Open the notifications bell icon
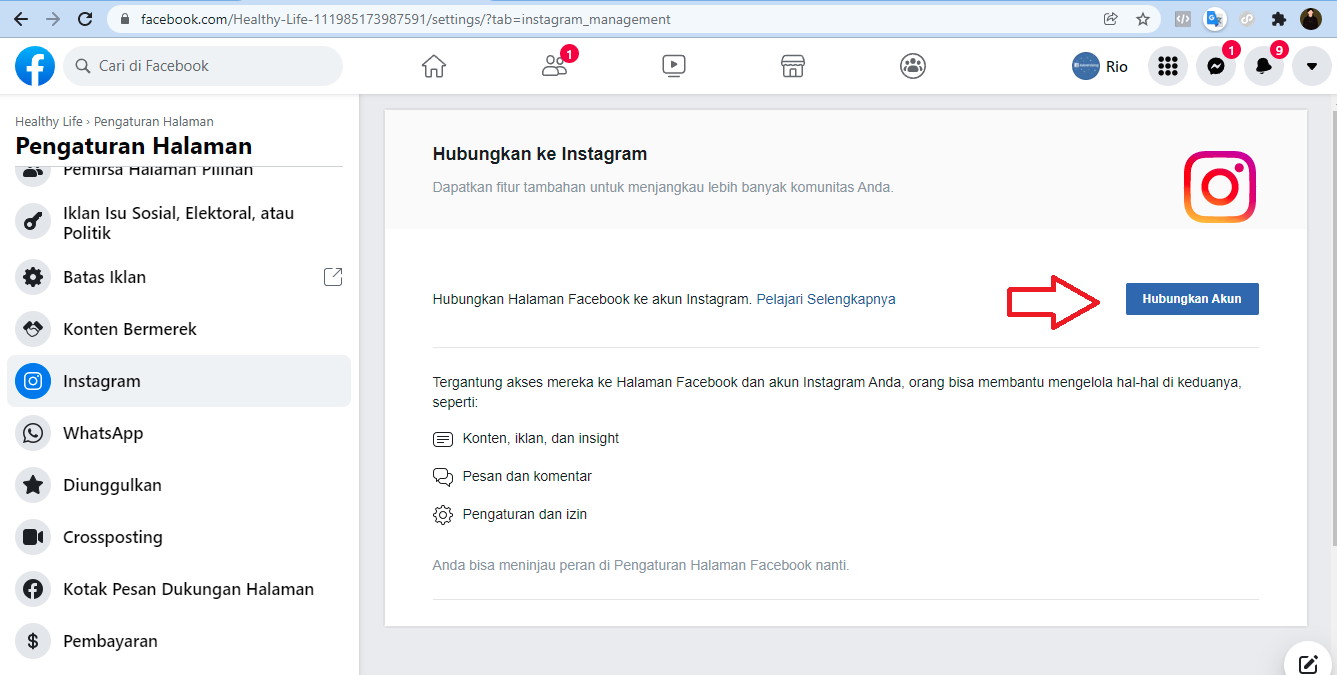The image size is (1337, 675). (x=1264, y=66)
